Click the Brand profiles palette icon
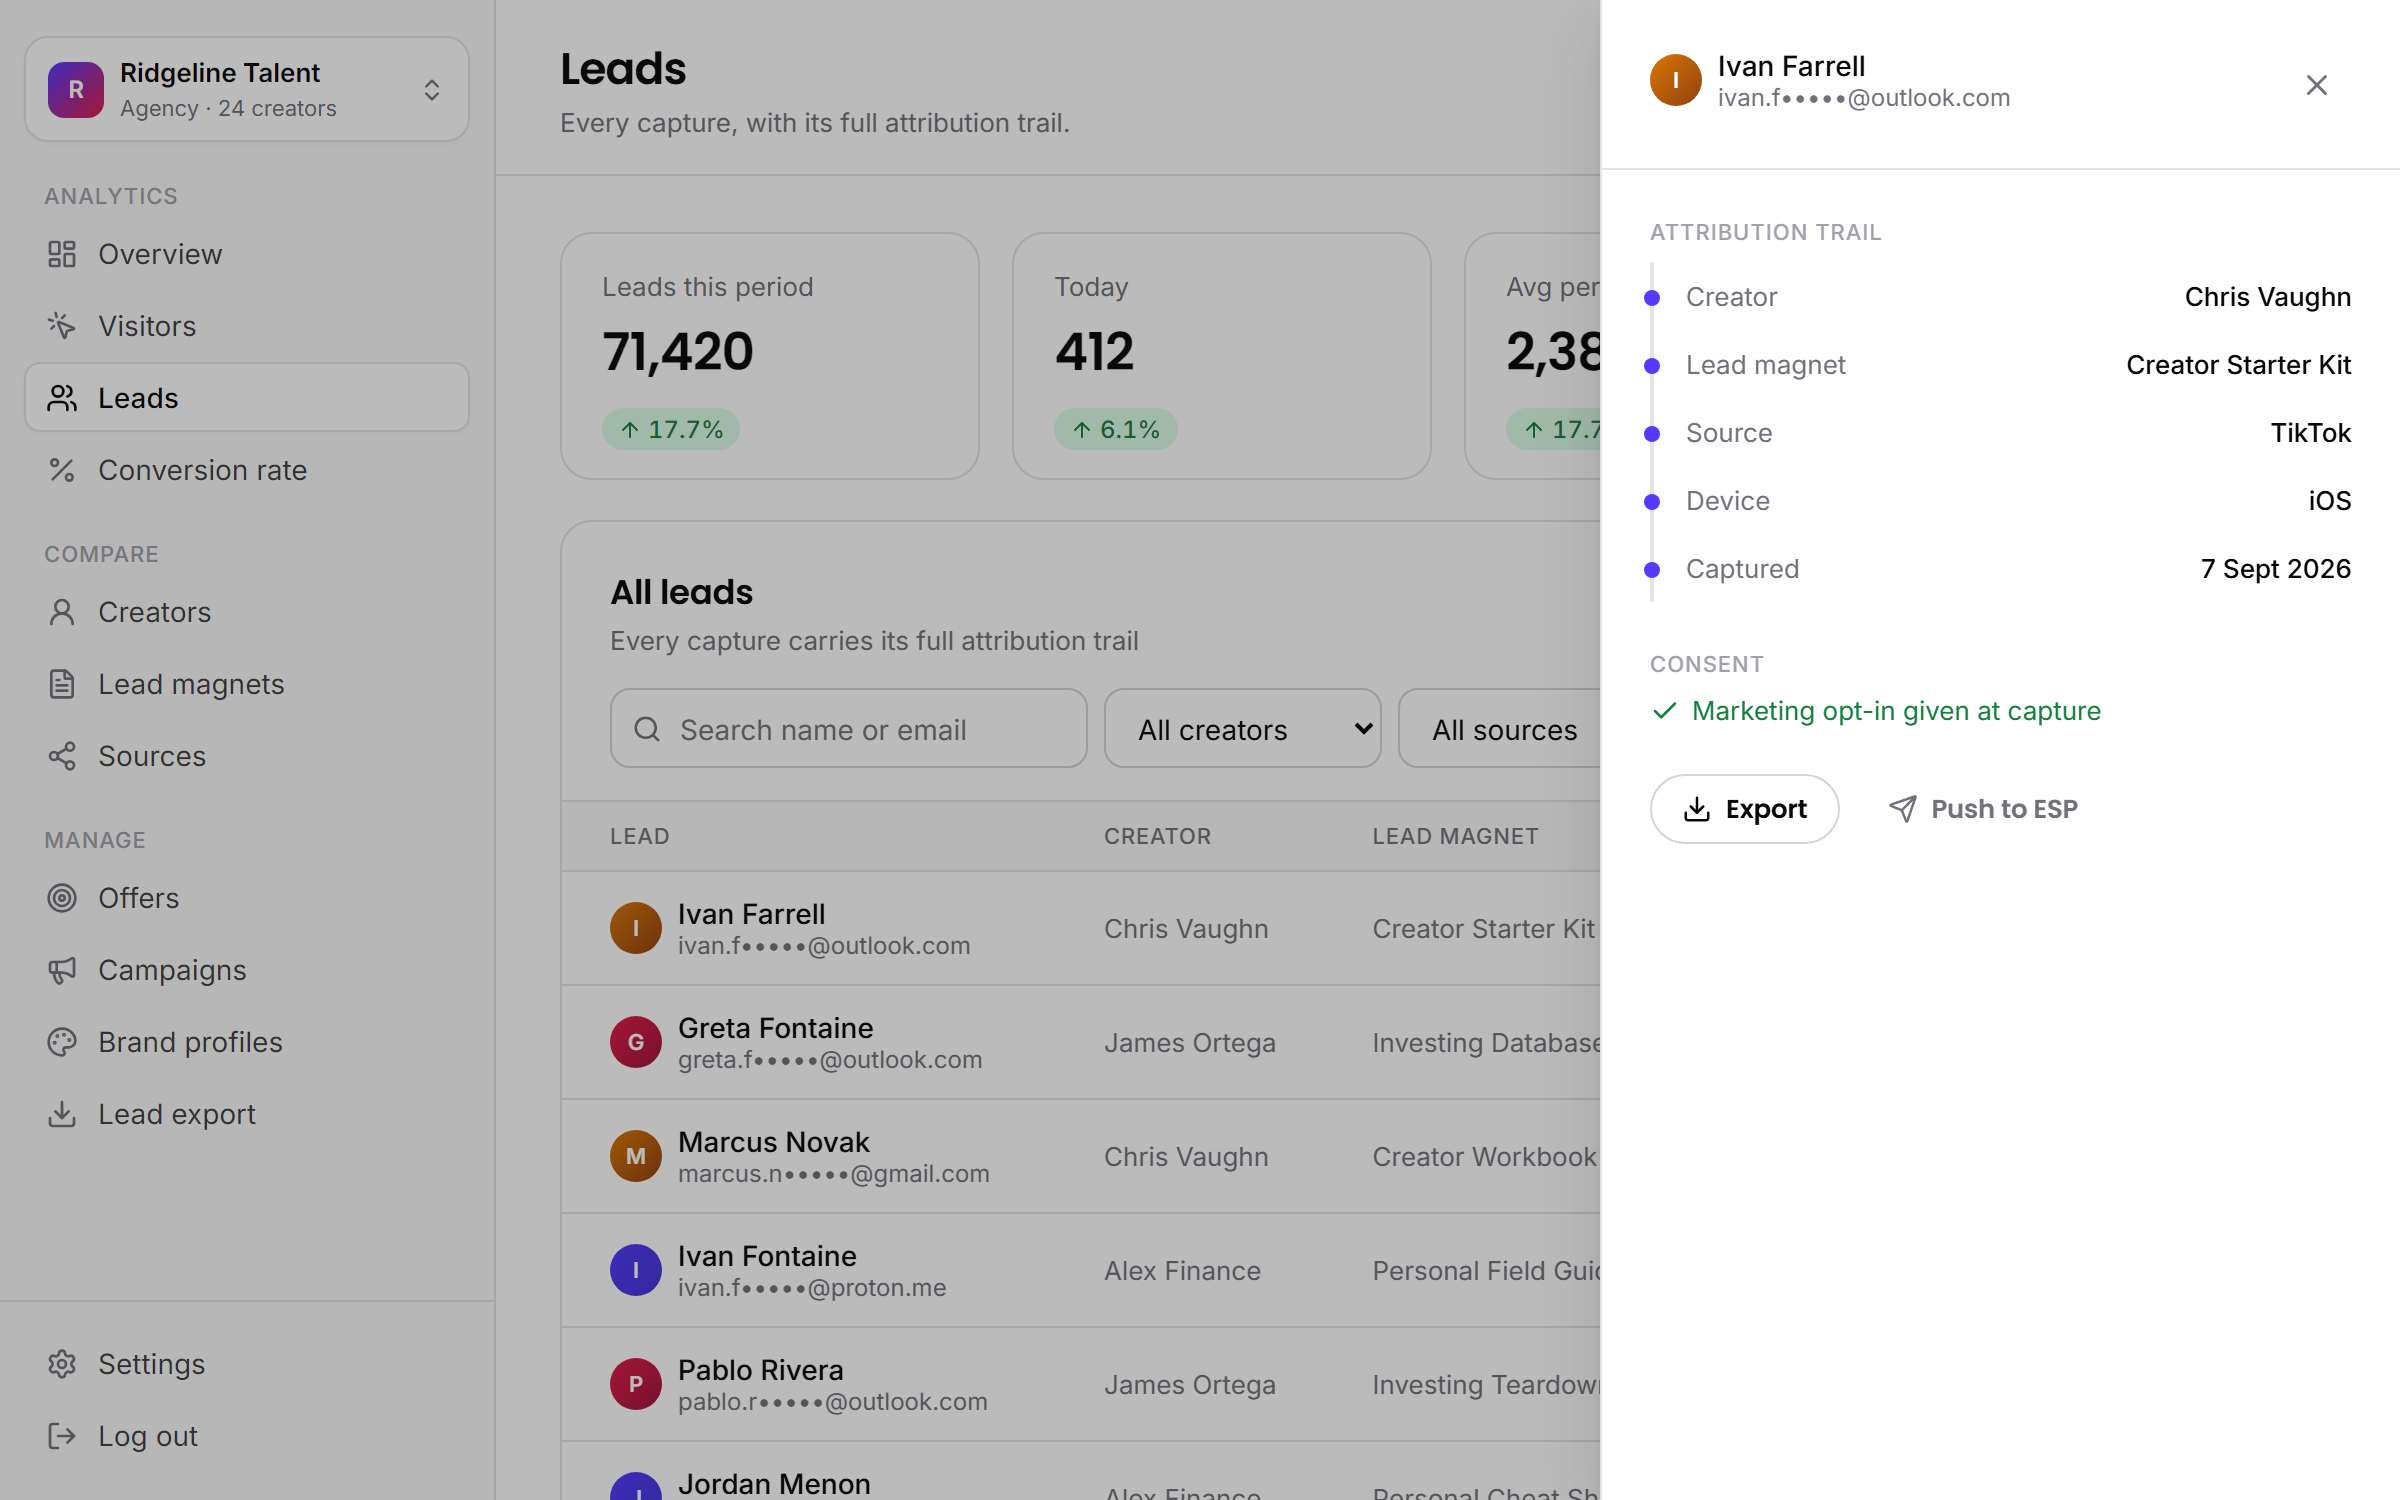 [x=62, y=1042]
